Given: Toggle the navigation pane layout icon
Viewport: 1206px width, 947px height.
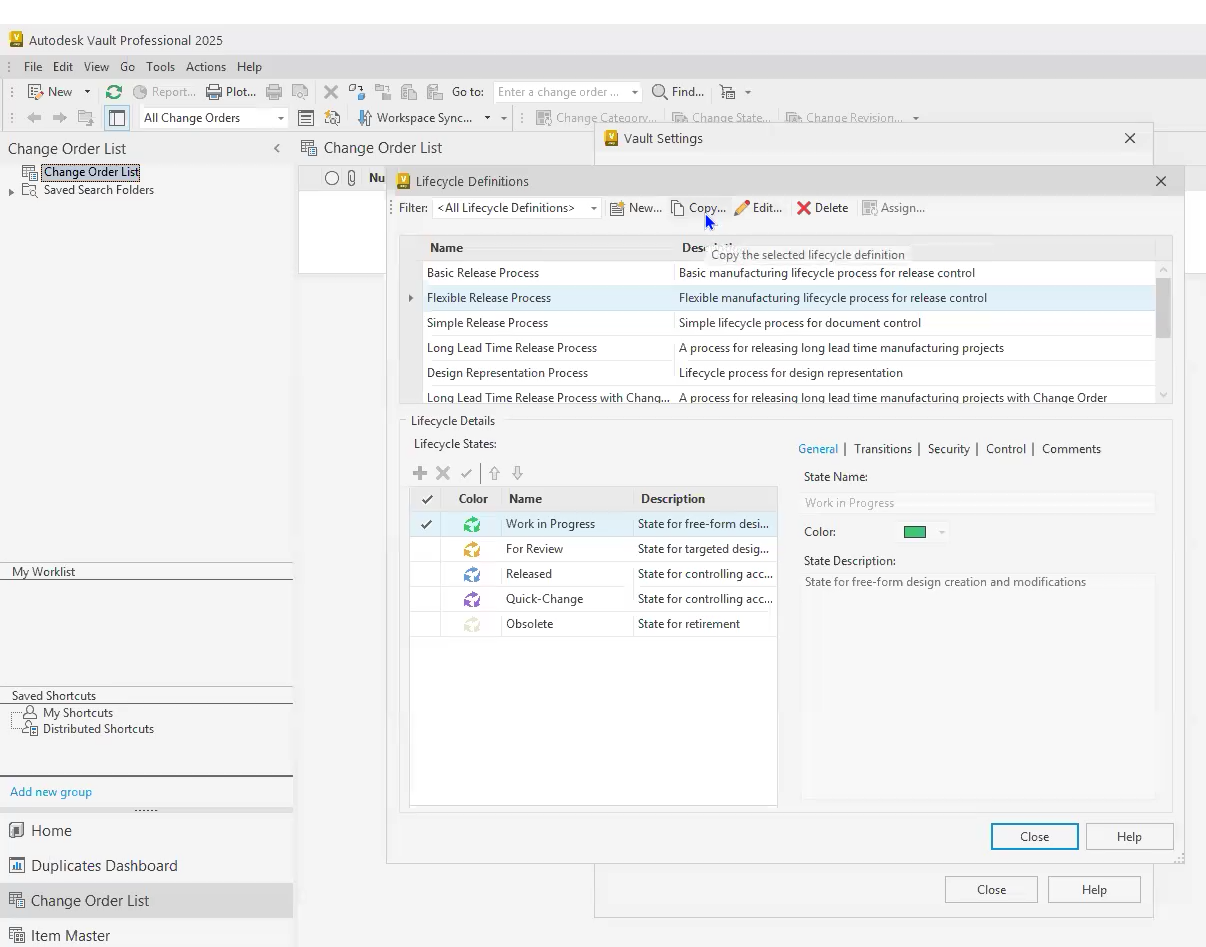Looking at the screenshot, I should click(117, 118).
